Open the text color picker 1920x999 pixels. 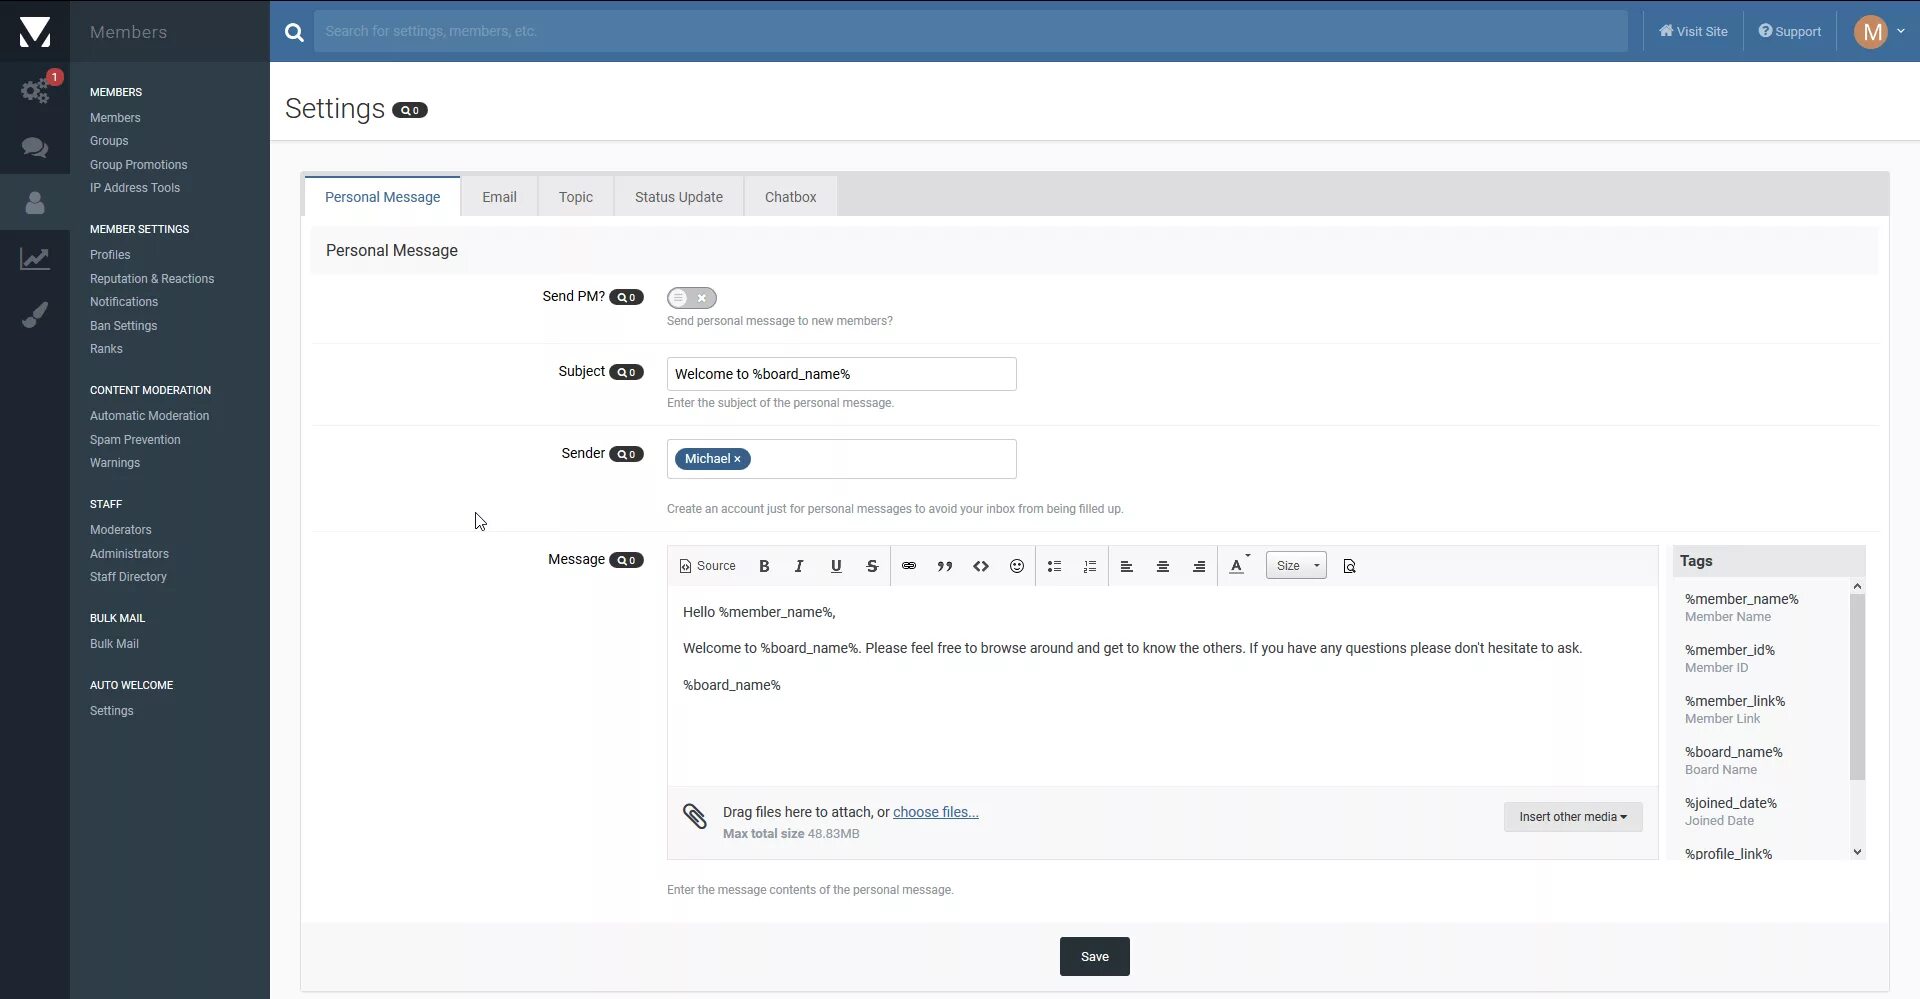(x=1239, y=566)
